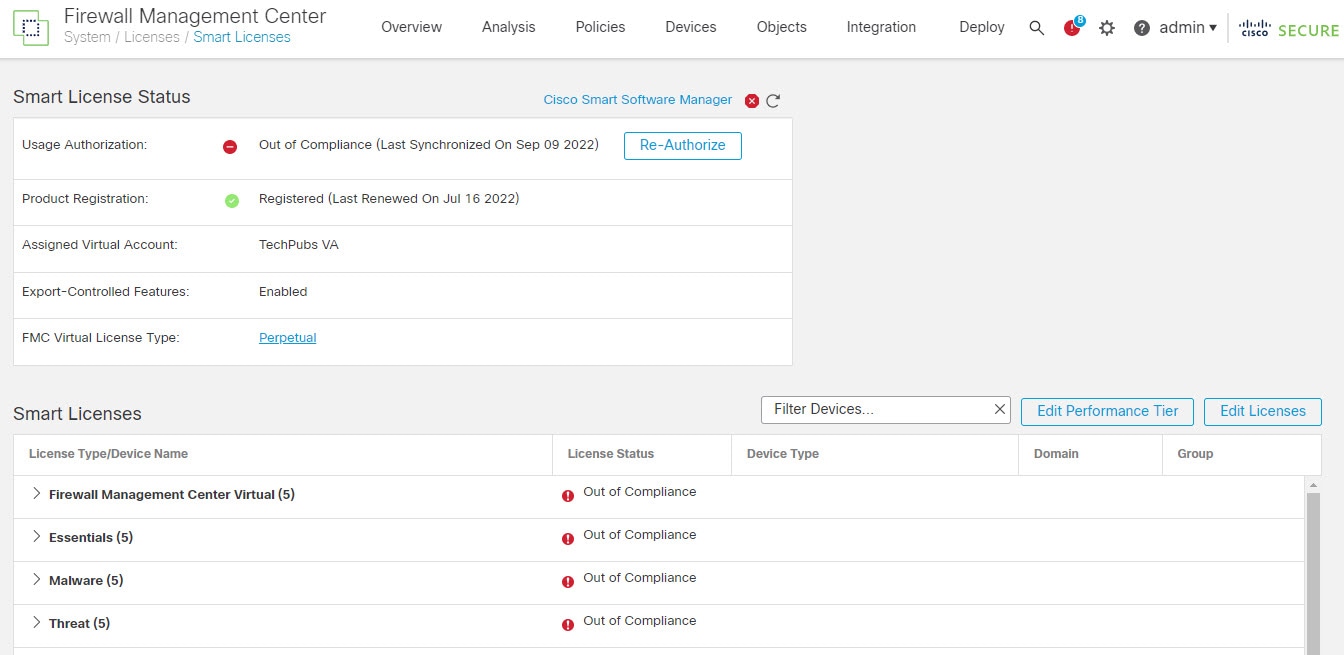
Task: Click the Export-Controlled Features Enabled value
Action: click(283, 292)
